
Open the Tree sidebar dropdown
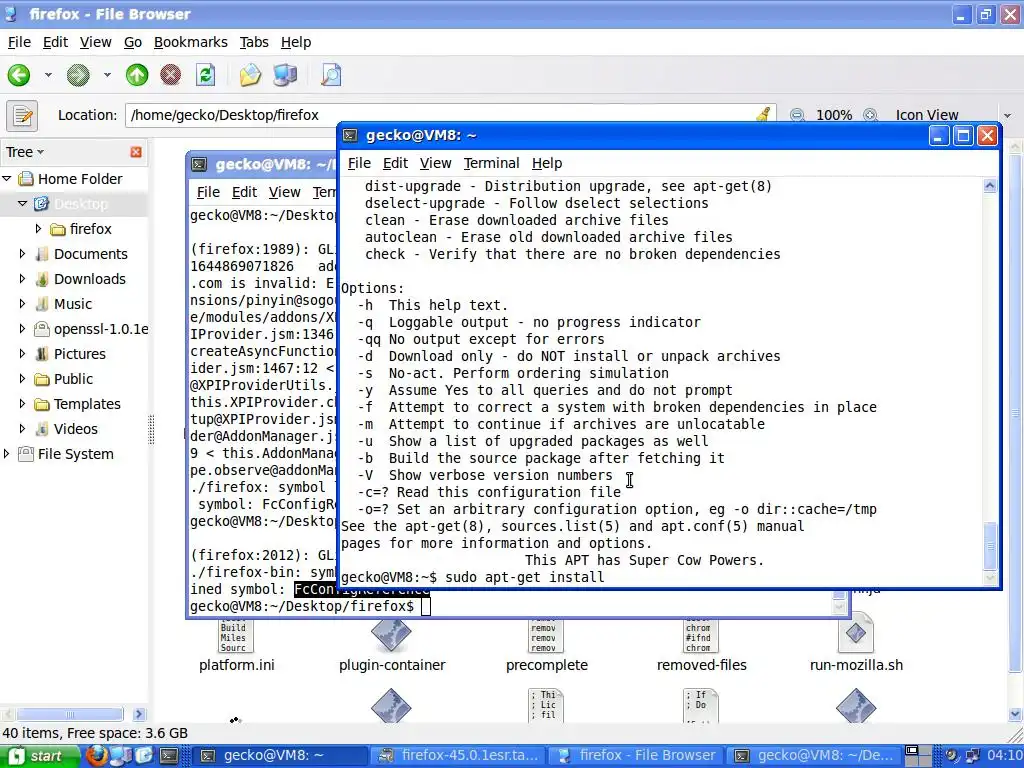(x=25, y=152)
